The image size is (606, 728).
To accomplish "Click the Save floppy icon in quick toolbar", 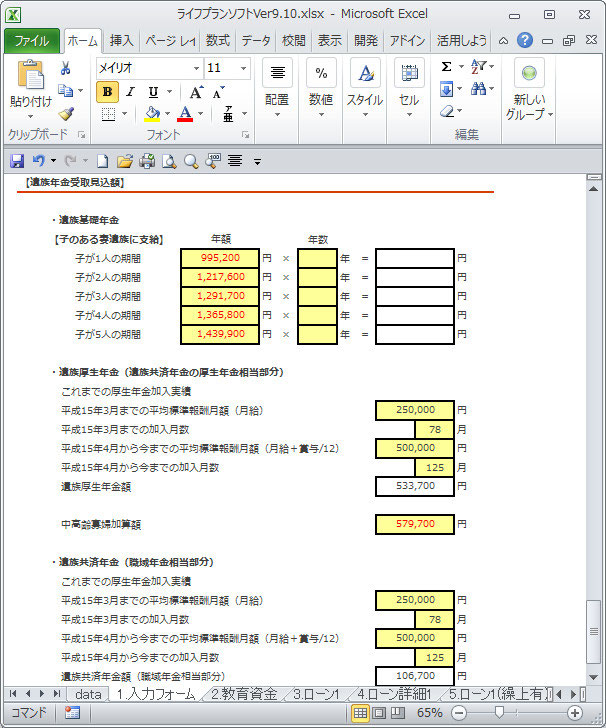I will [17, 161].
